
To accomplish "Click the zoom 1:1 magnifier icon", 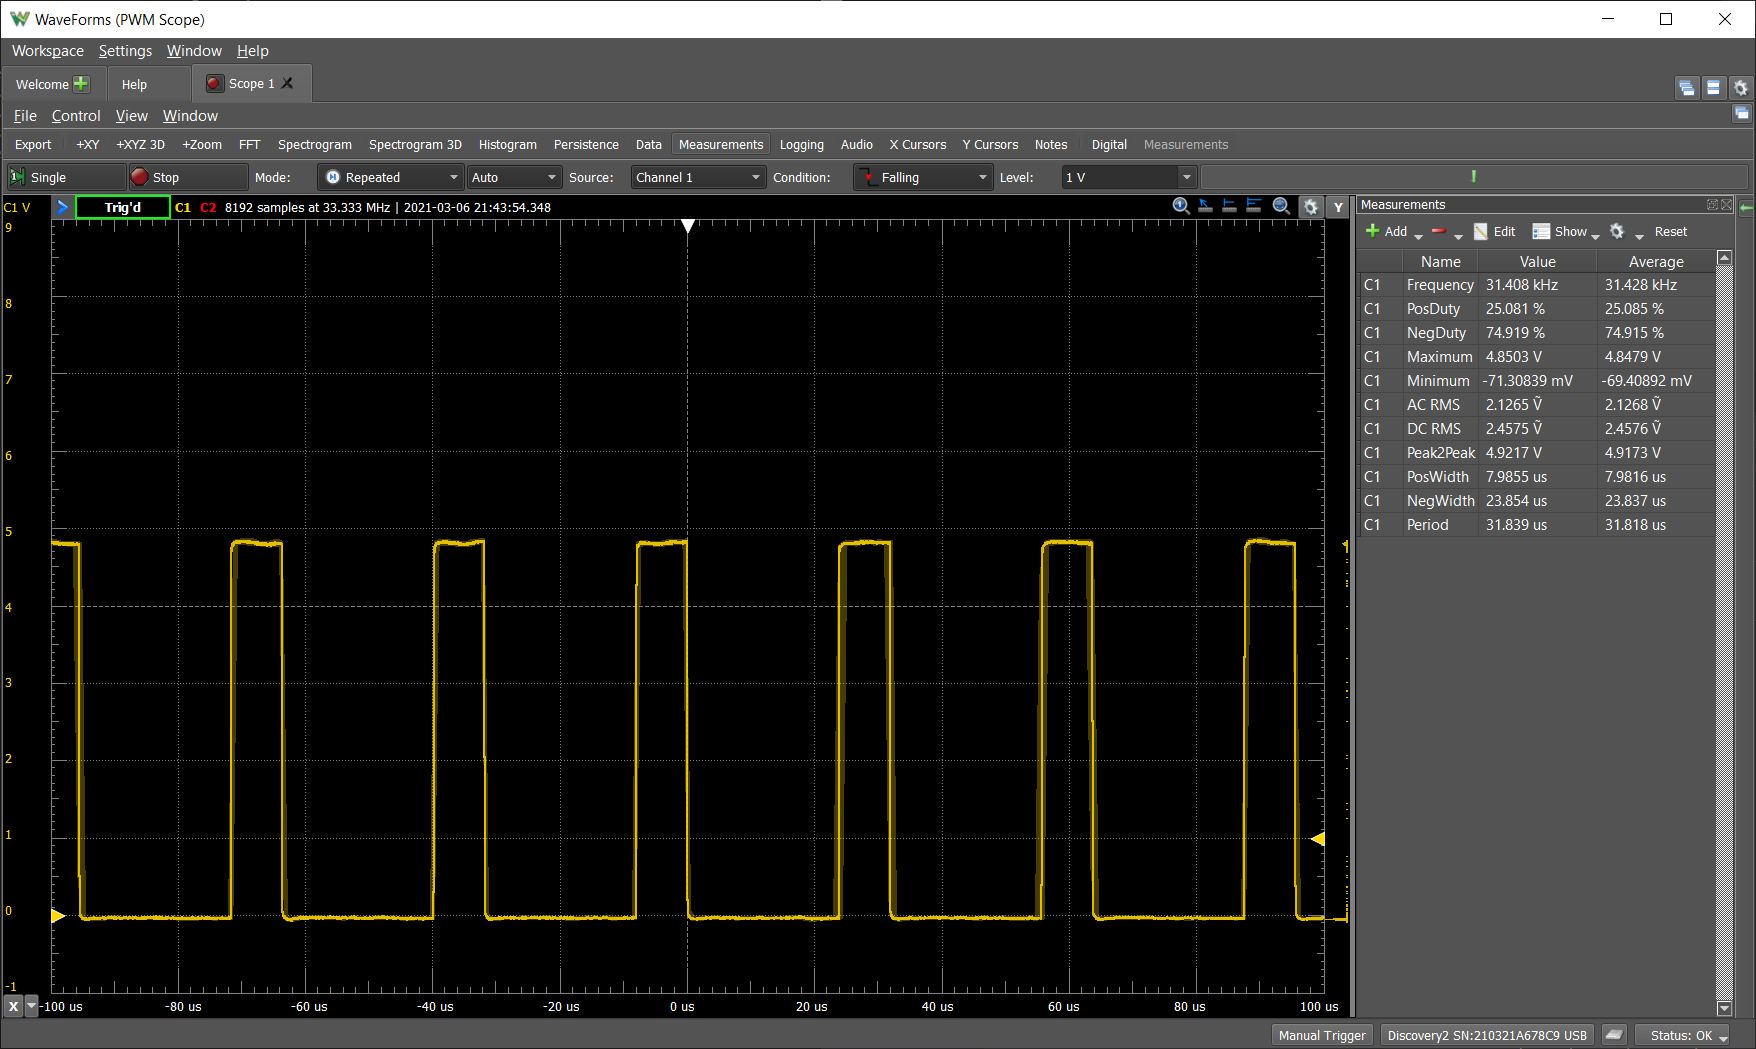I will coord(1181,206).
